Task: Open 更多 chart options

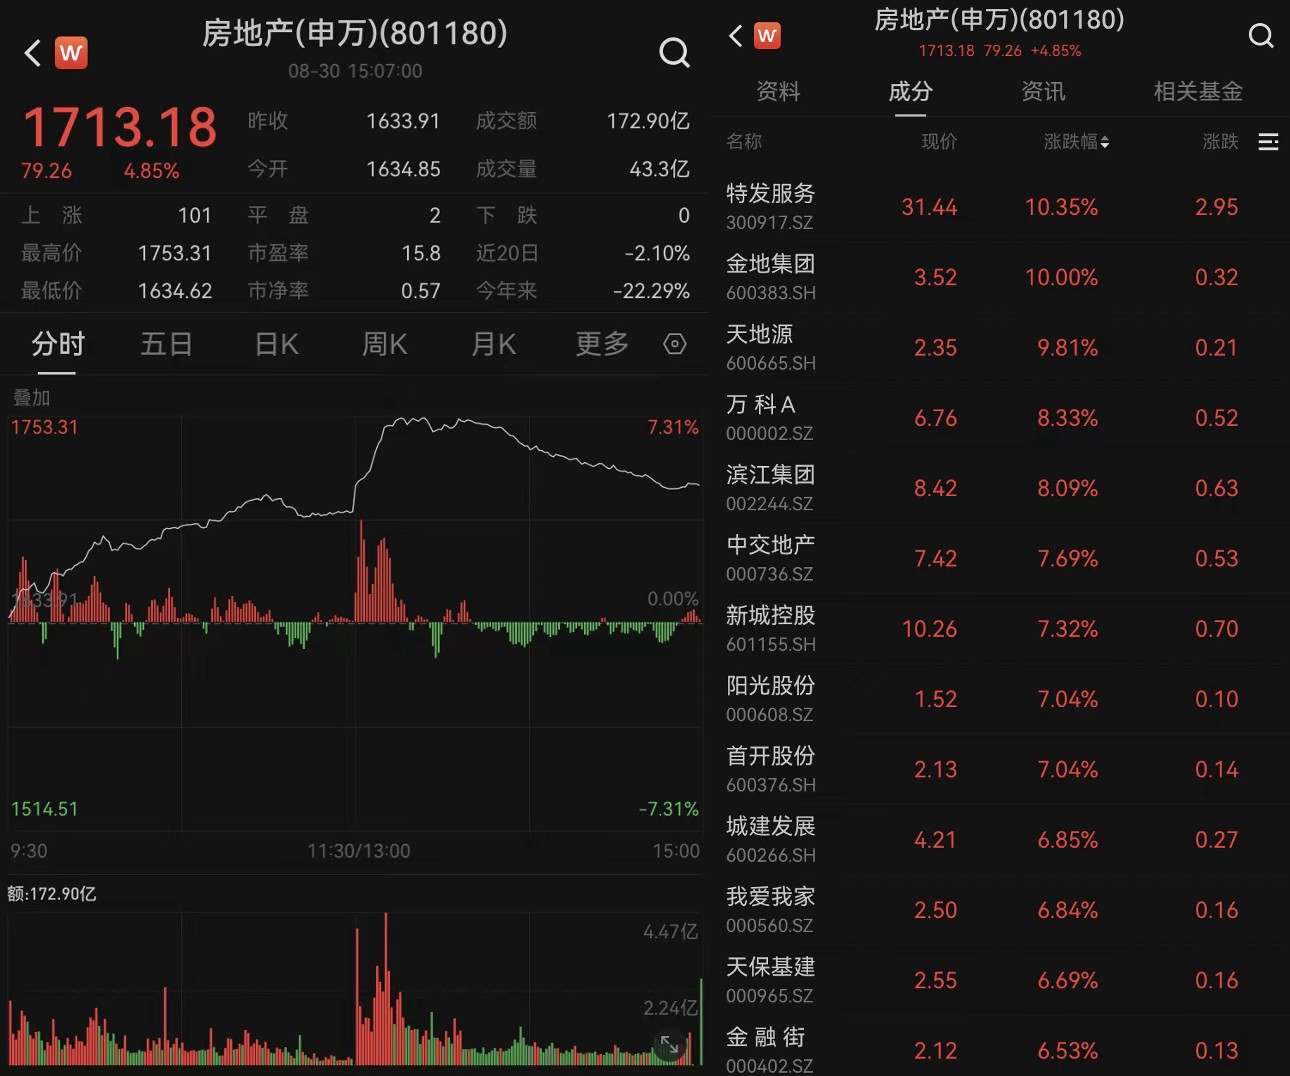Action: coord(602,344)
